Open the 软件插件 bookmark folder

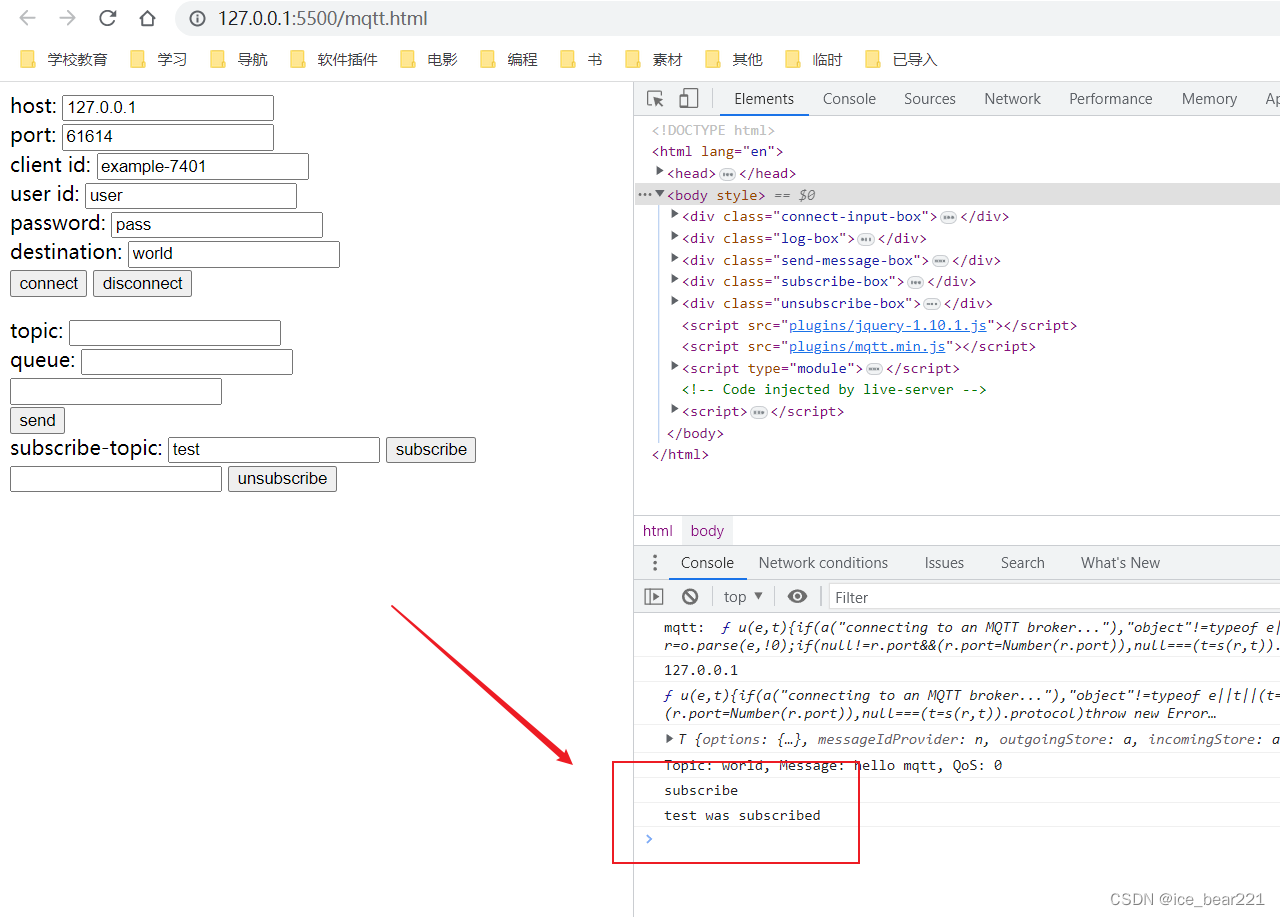pos(334,59)
